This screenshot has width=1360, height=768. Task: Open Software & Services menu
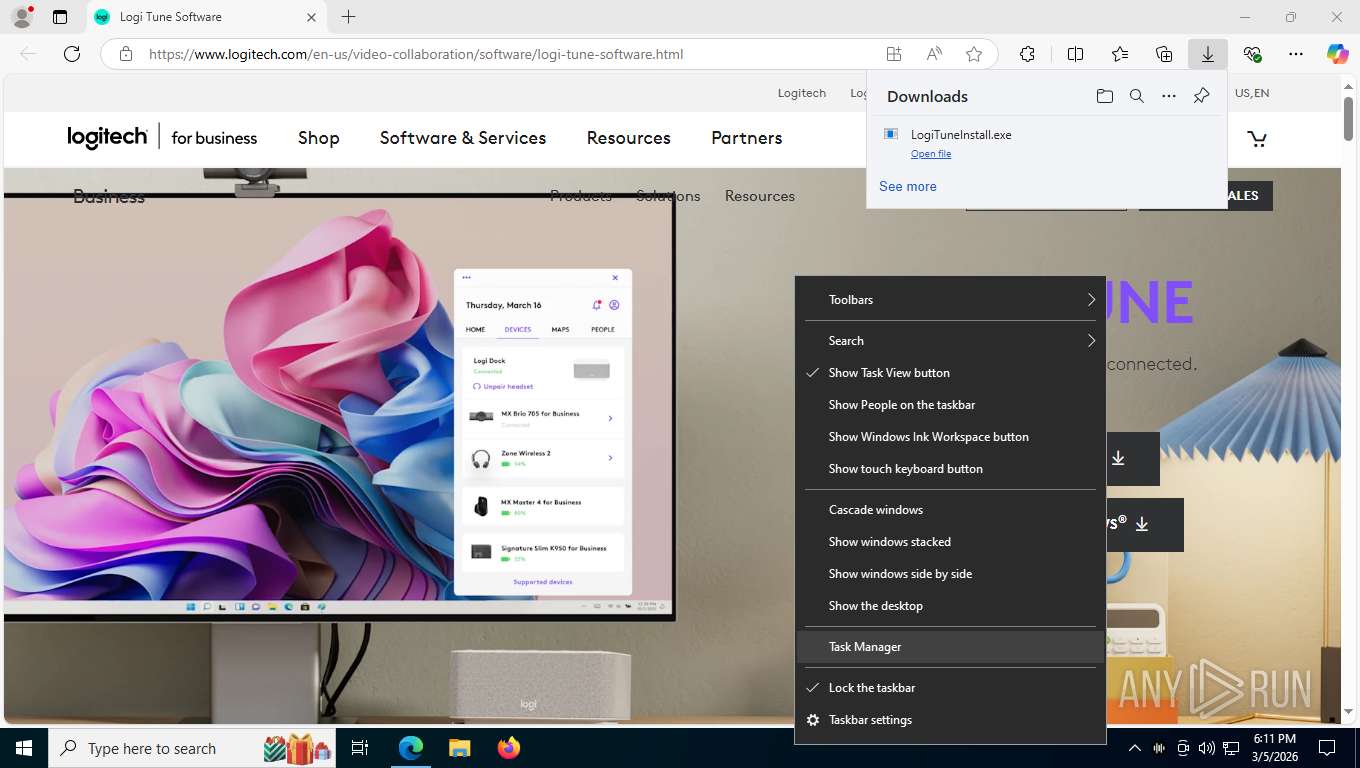point(463,138)
